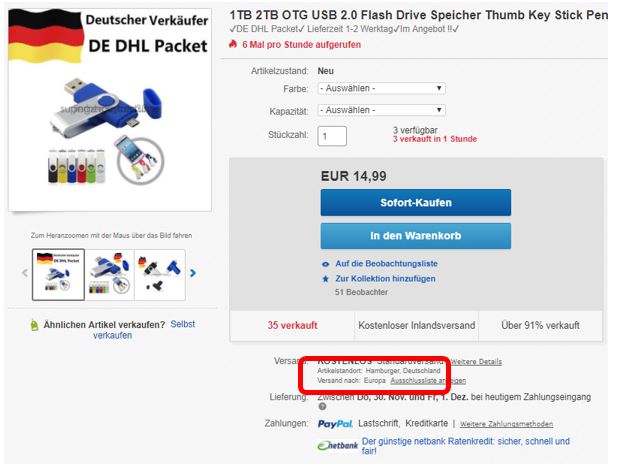Open the Selbst verkaufen link
The height and width of the screenshot is (469, 617).
point(144,330)
